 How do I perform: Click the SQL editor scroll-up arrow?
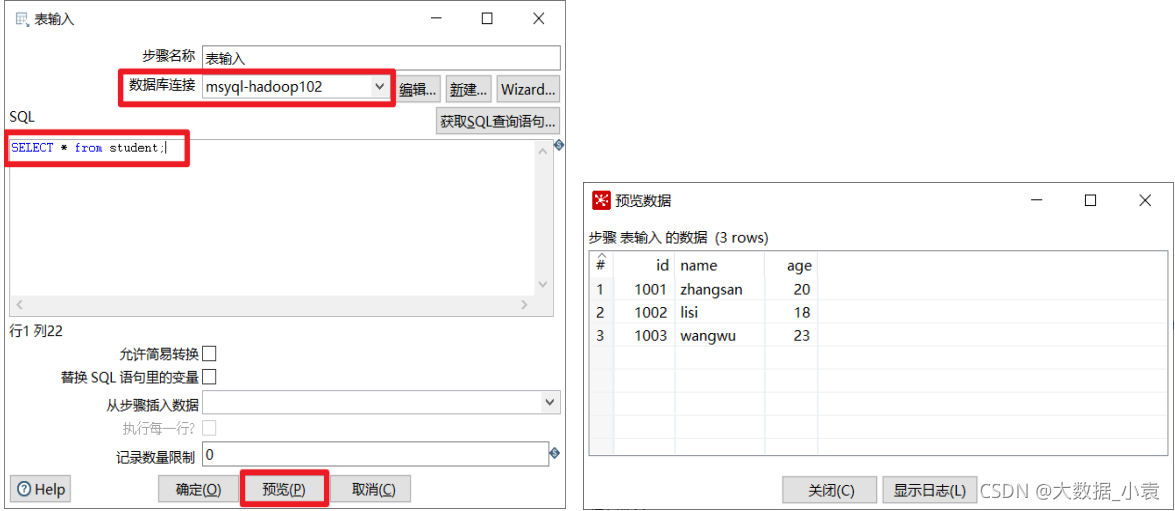(543, 150)
